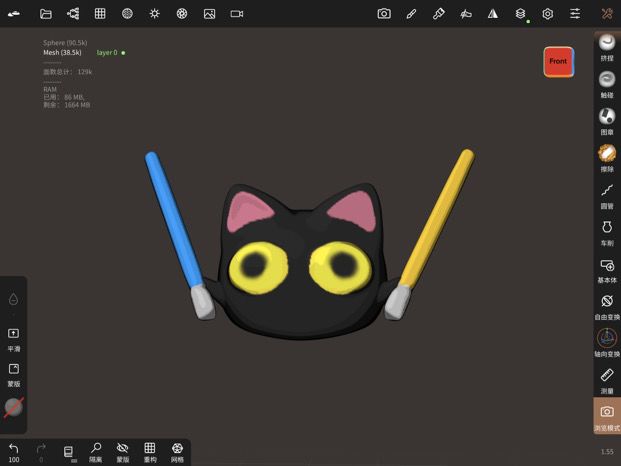Select the 触碰 nudge tool
The height and width of the screenshot is (466, 621).
pyautogui.click(x=607, y=84)
